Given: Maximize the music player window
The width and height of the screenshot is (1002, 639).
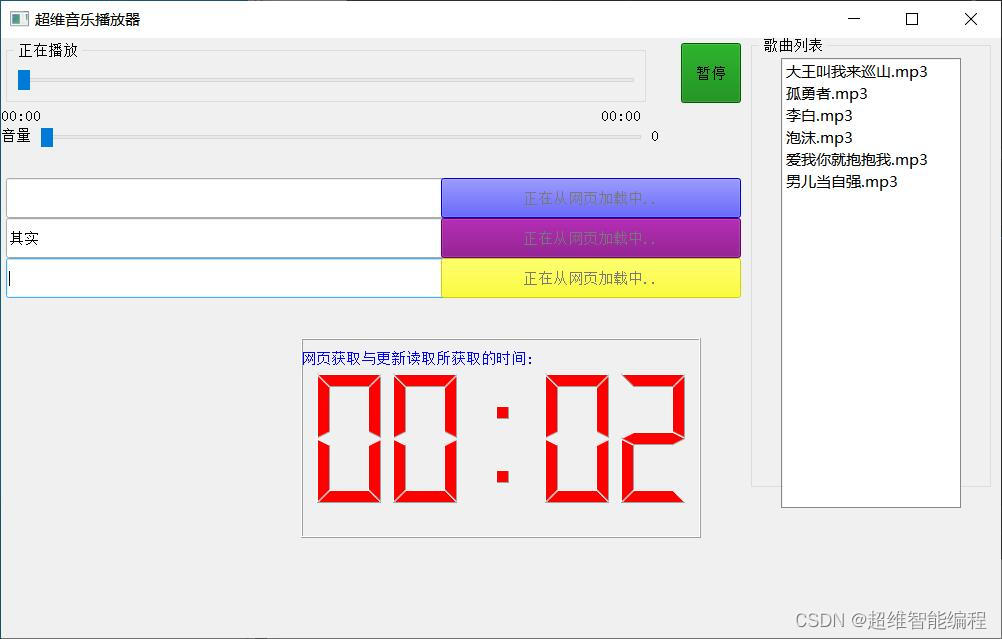Looking at the screenshot, I should point(912,19).
